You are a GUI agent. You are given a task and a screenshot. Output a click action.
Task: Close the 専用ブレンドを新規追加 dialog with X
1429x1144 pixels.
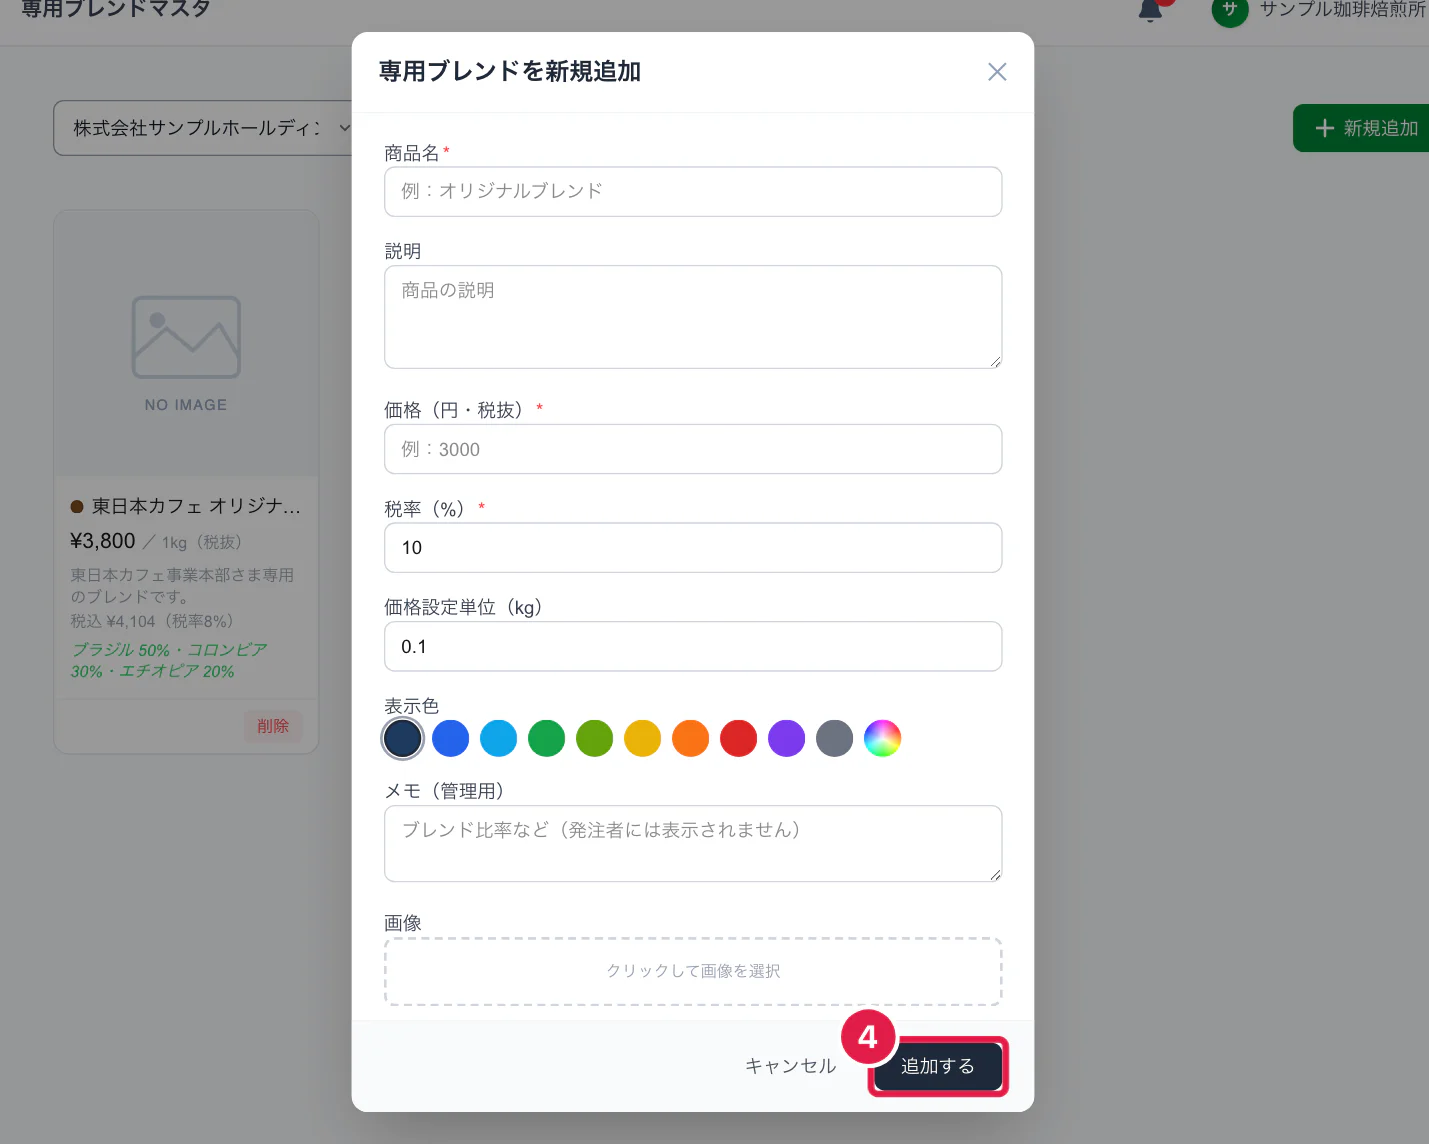tap(997, 72)
